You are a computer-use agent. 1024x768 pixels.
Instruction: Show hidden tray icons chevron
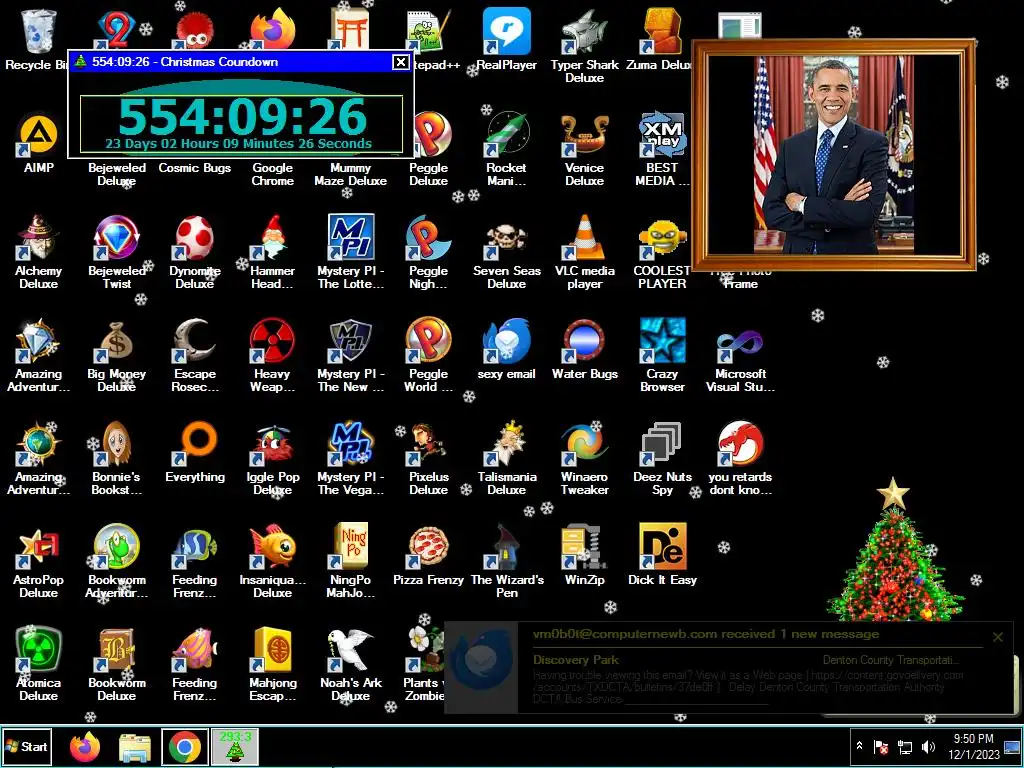pos(859,746)
